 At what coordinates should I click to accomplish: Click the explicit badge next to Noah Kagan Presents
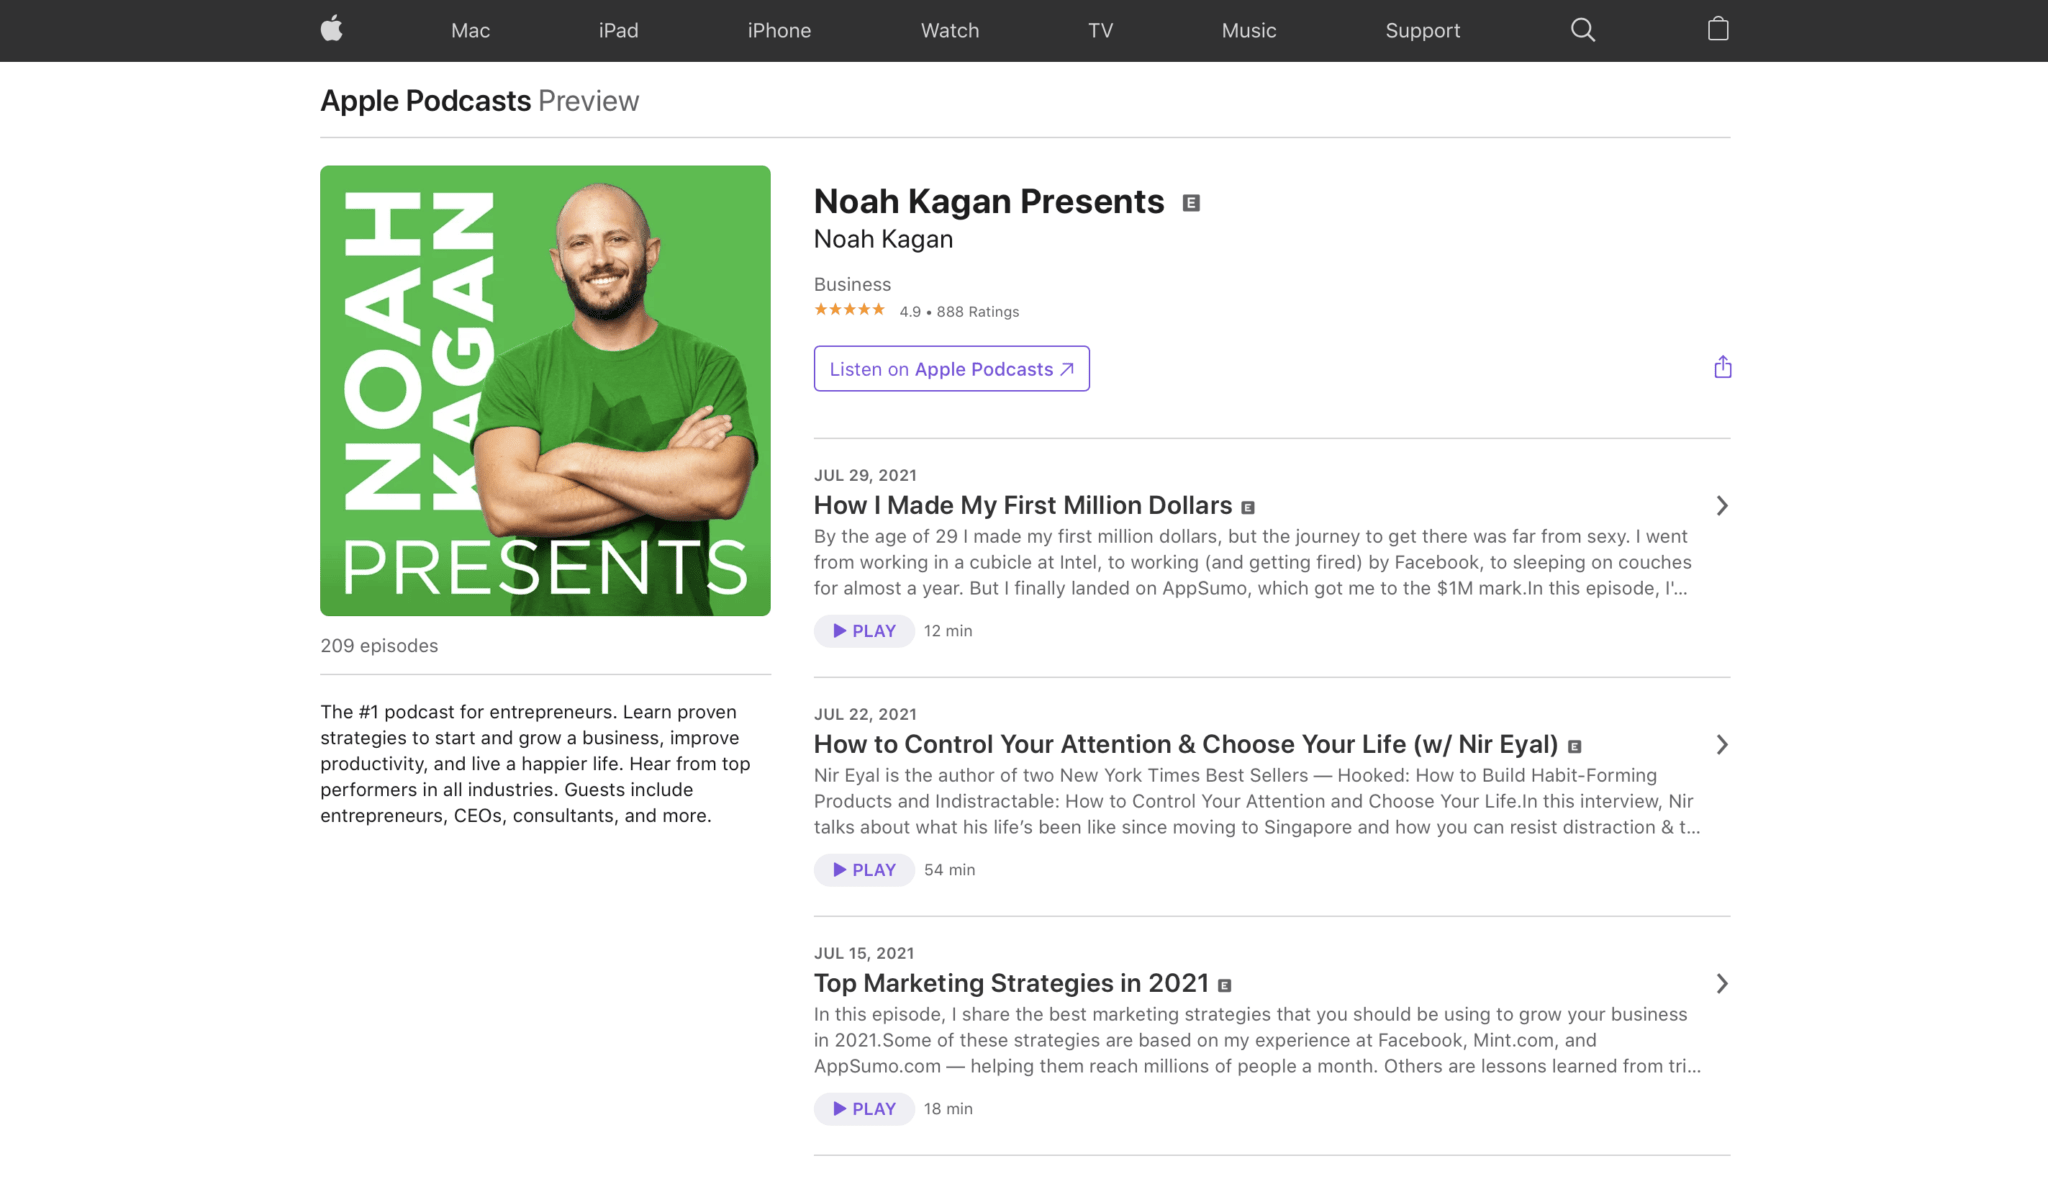(1191, 203)
